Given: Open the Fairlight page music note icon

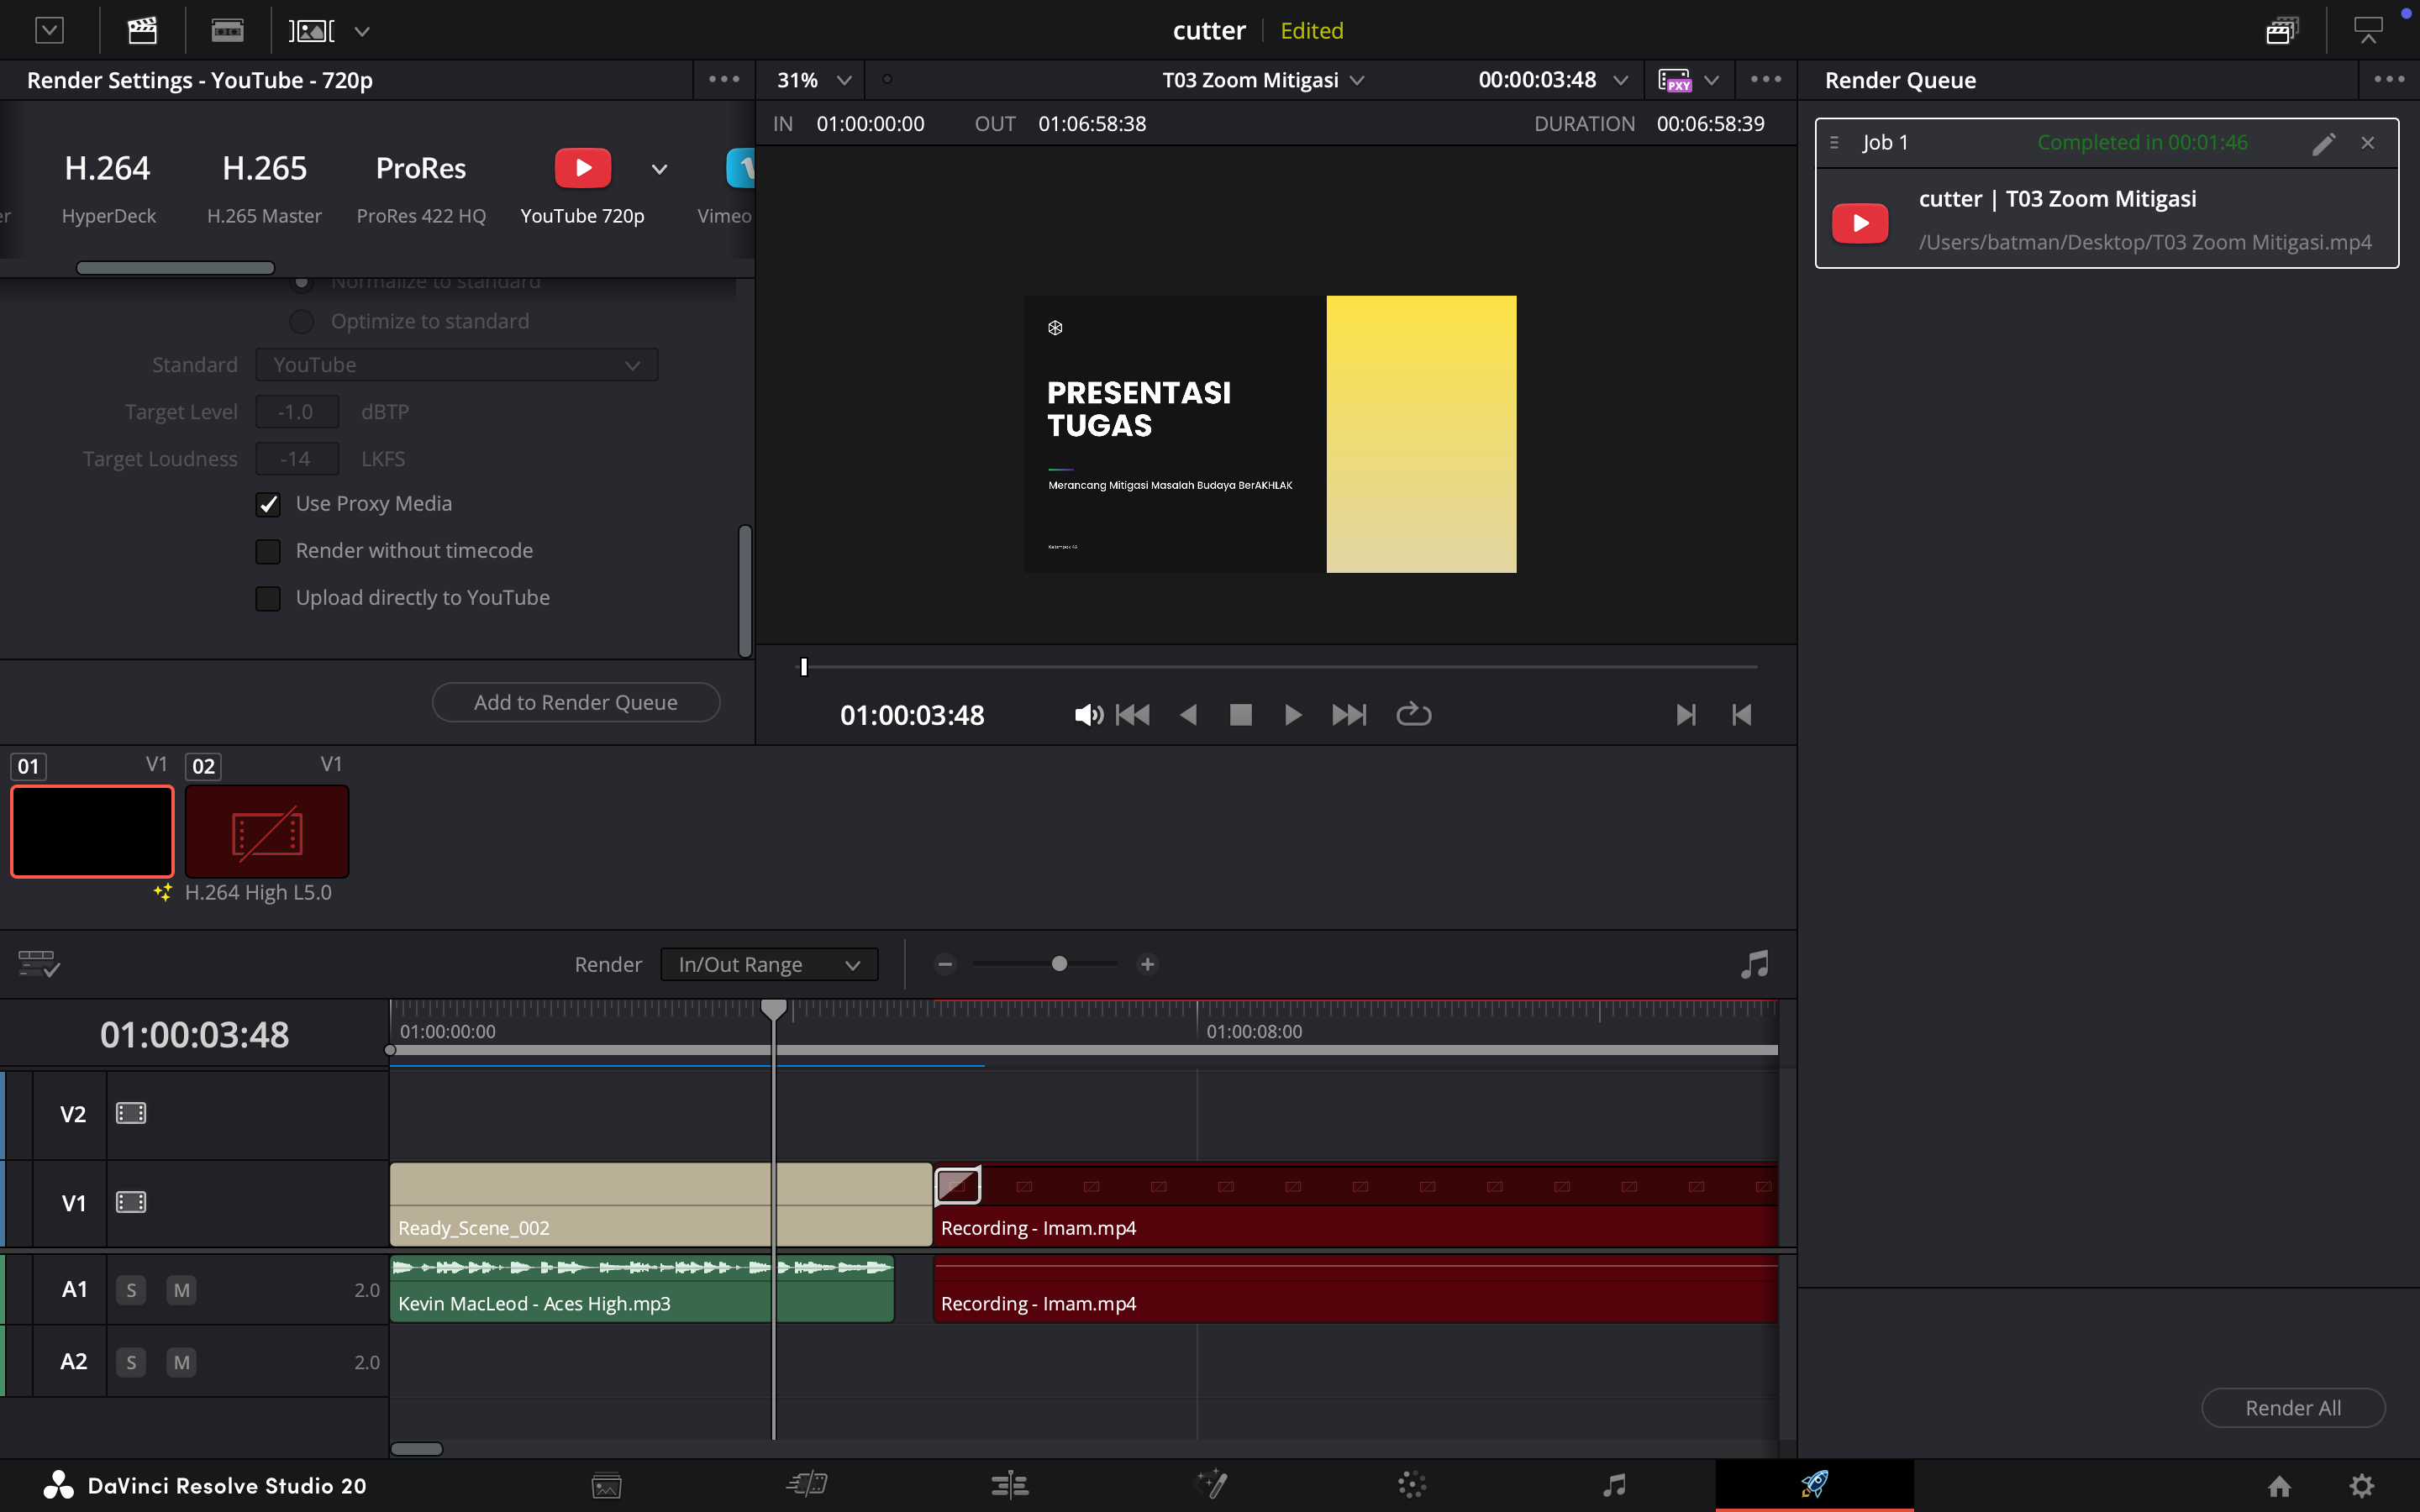Looking at the screenshot, I should pyautogui.click(x=1614, y=1485).
